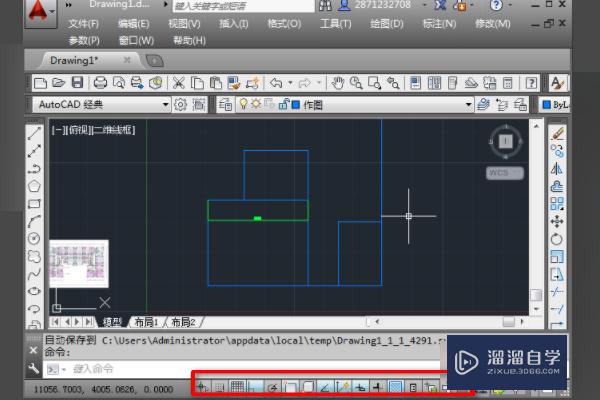
Task: Open the Layer Properties Manager icon
Action: pos(225,104)
